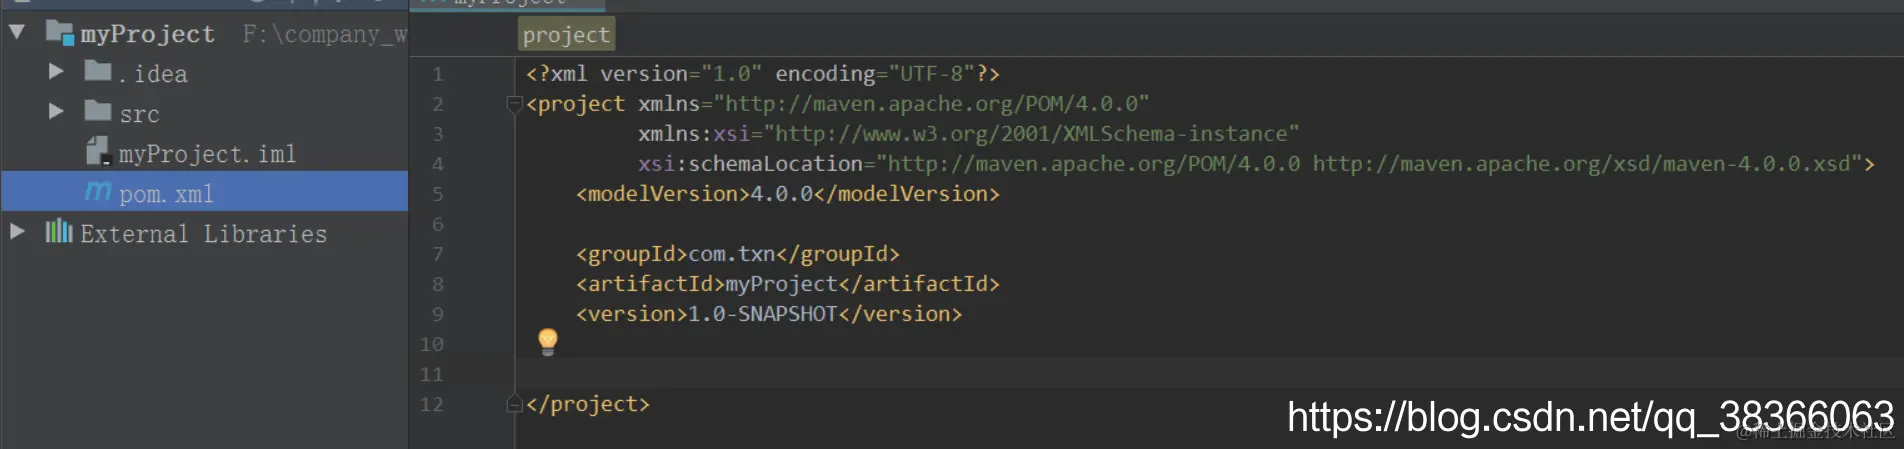Expand the src folder arrow
The image size is (1904, 449).
pyautogui.click(x=56, y=111)
